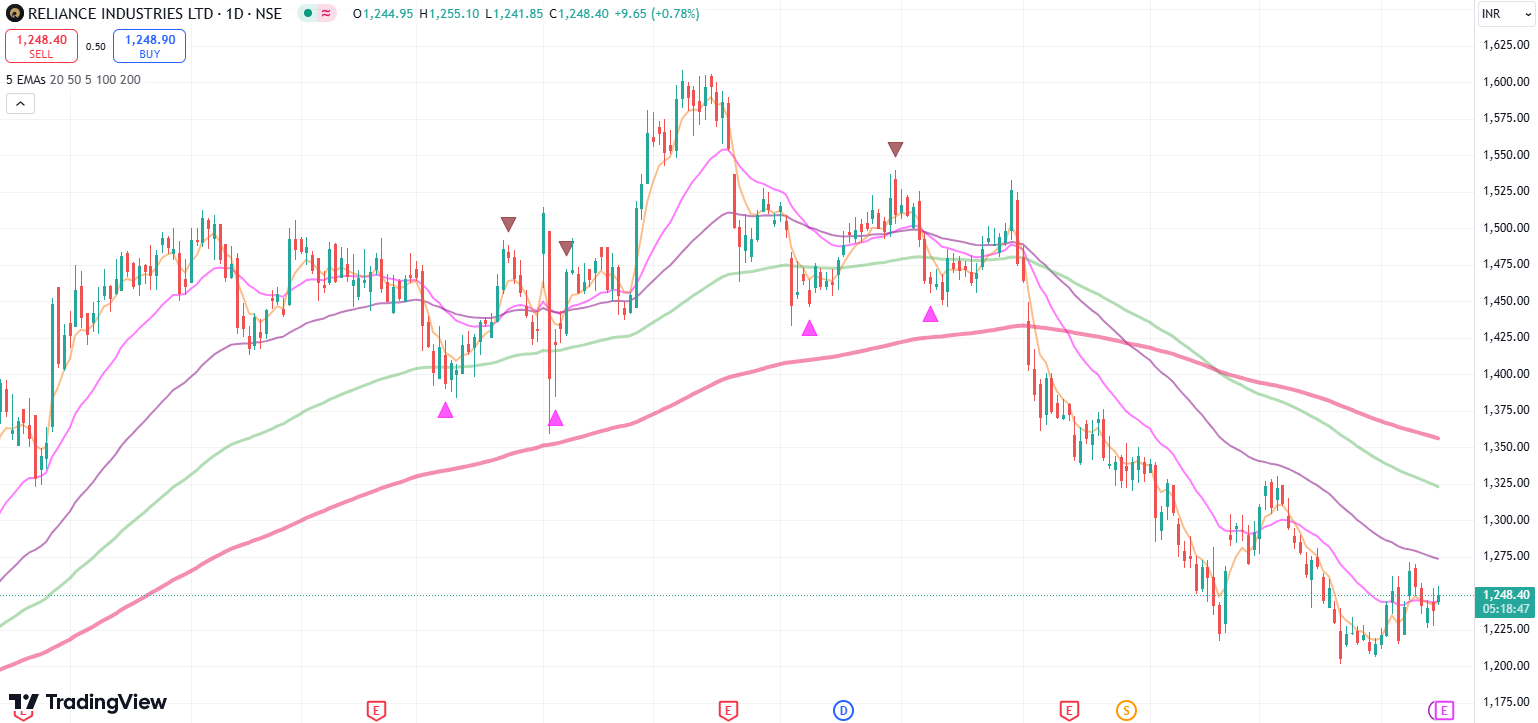The height and width of the screenshot is (723, 1538).
Task: Click the high value H1,255.10
Action: (x=449, y=14)
